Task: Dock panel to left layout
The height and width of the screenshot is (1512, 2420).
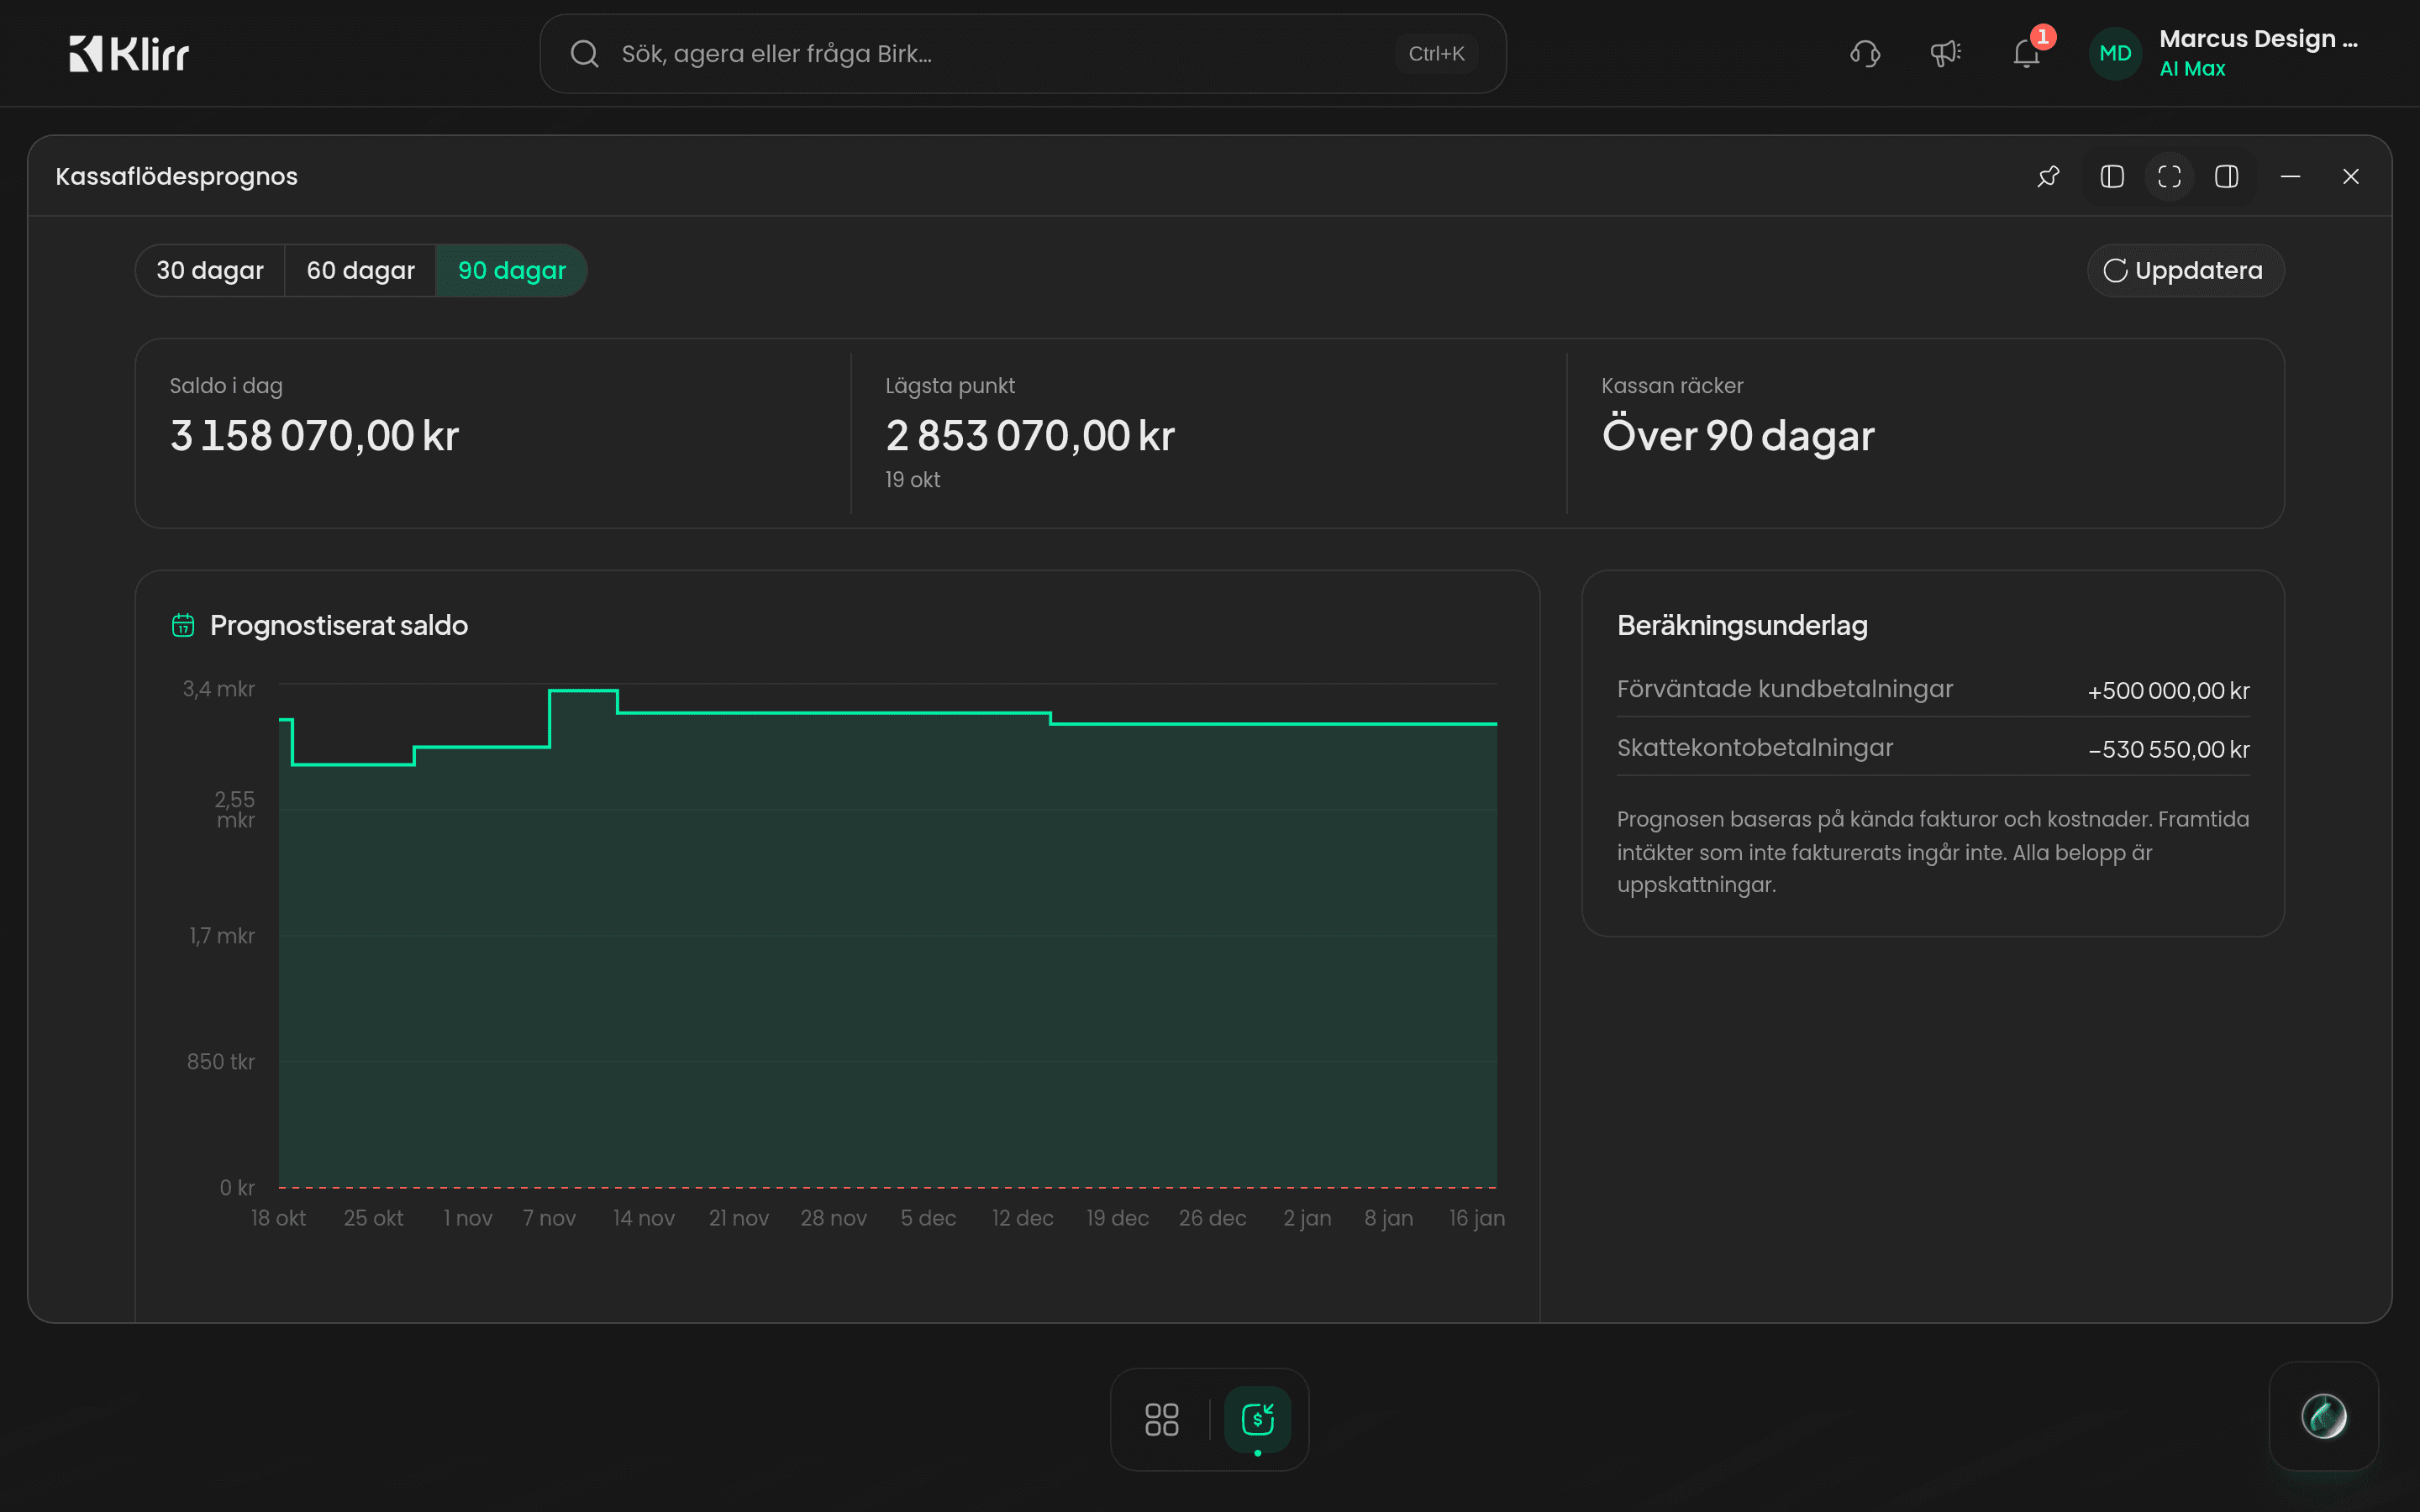Action: (x=2112, y=177)
